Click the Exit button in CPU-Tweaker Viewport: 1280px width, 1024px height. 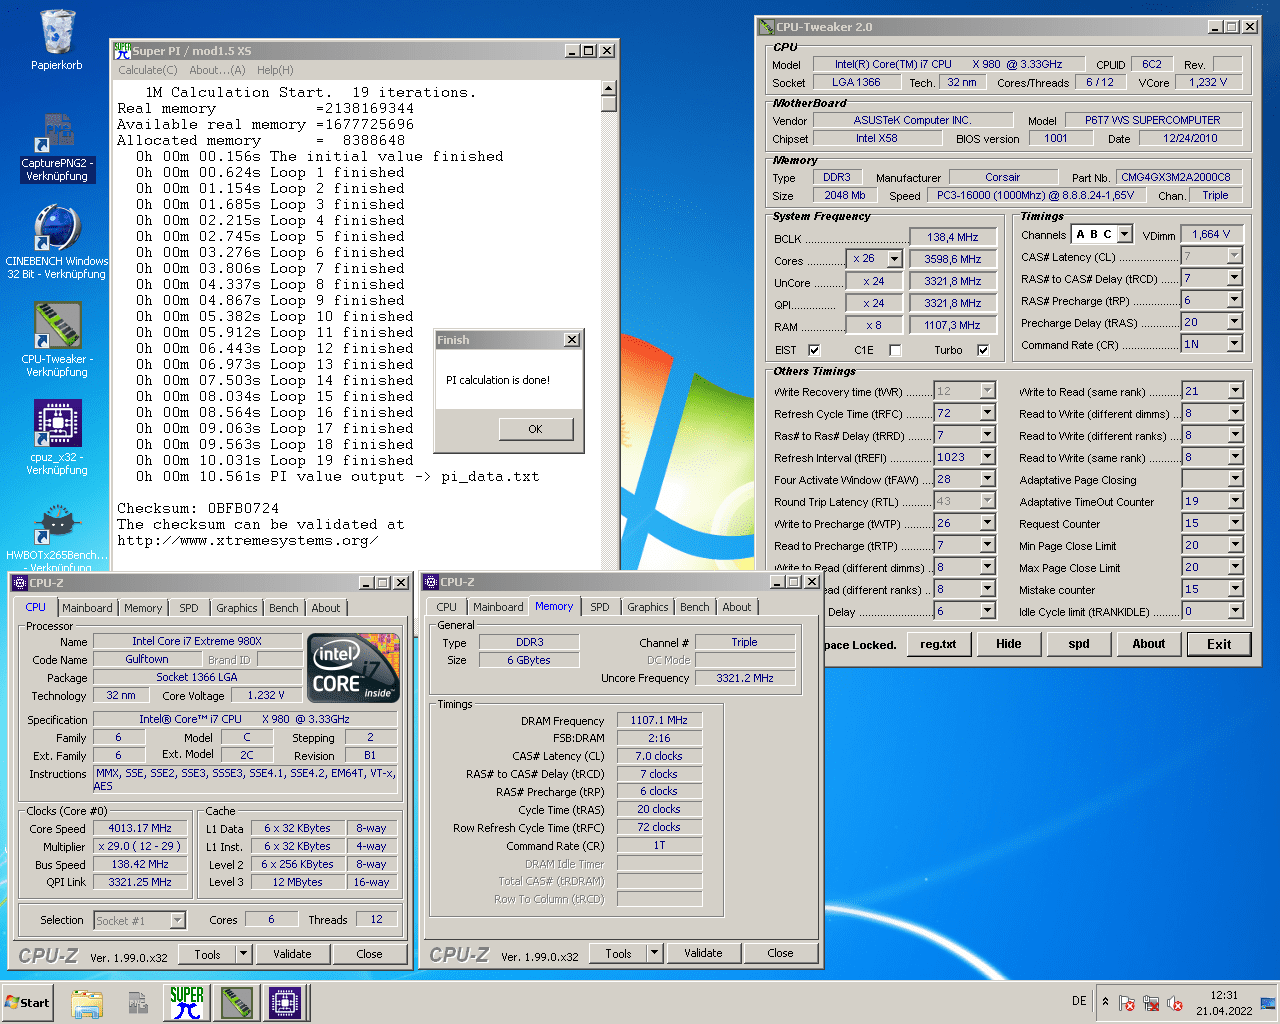tap(1219, 644)
